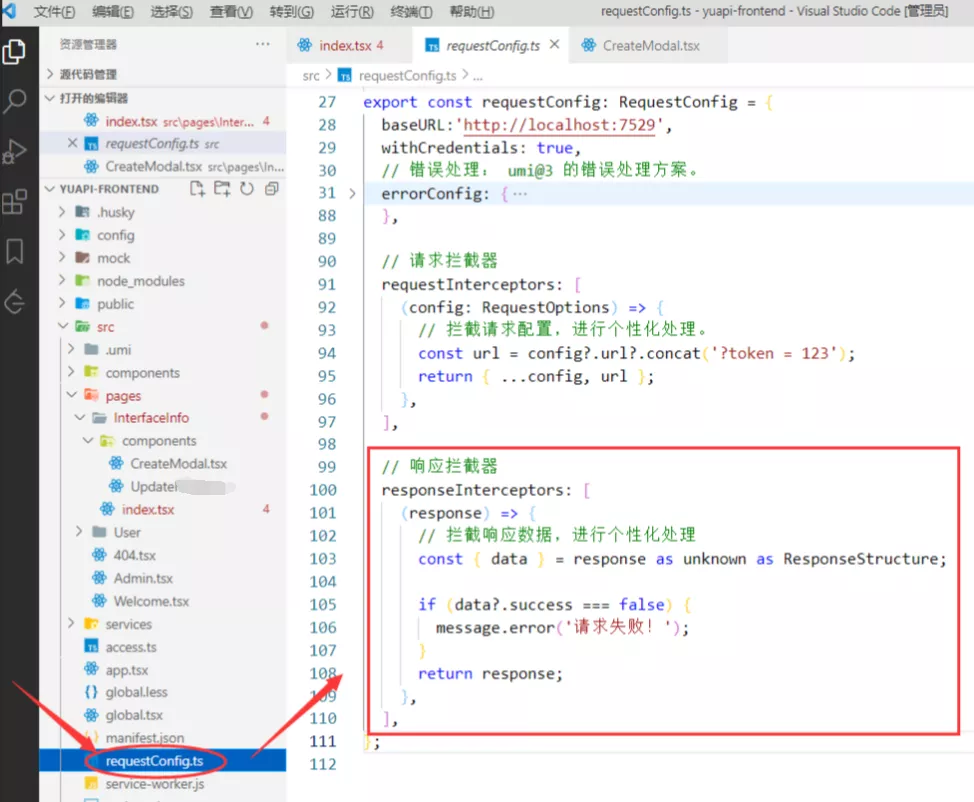Open the 查看(V) menu

coord(231,12)
